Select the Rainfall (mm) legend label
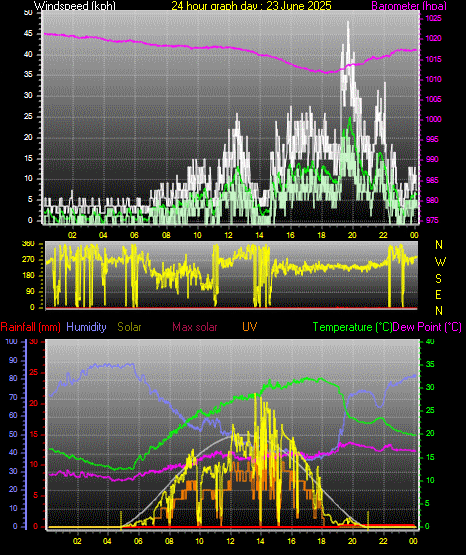Viewport: 466px width, 555px height. (30, 327)
